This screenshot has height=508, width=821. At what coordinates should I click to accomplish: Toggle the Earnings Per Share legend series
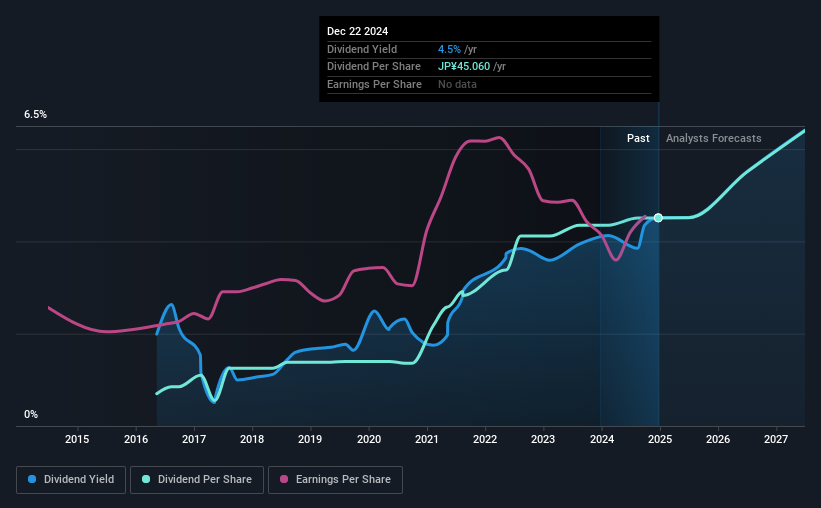tap(335, 480)
